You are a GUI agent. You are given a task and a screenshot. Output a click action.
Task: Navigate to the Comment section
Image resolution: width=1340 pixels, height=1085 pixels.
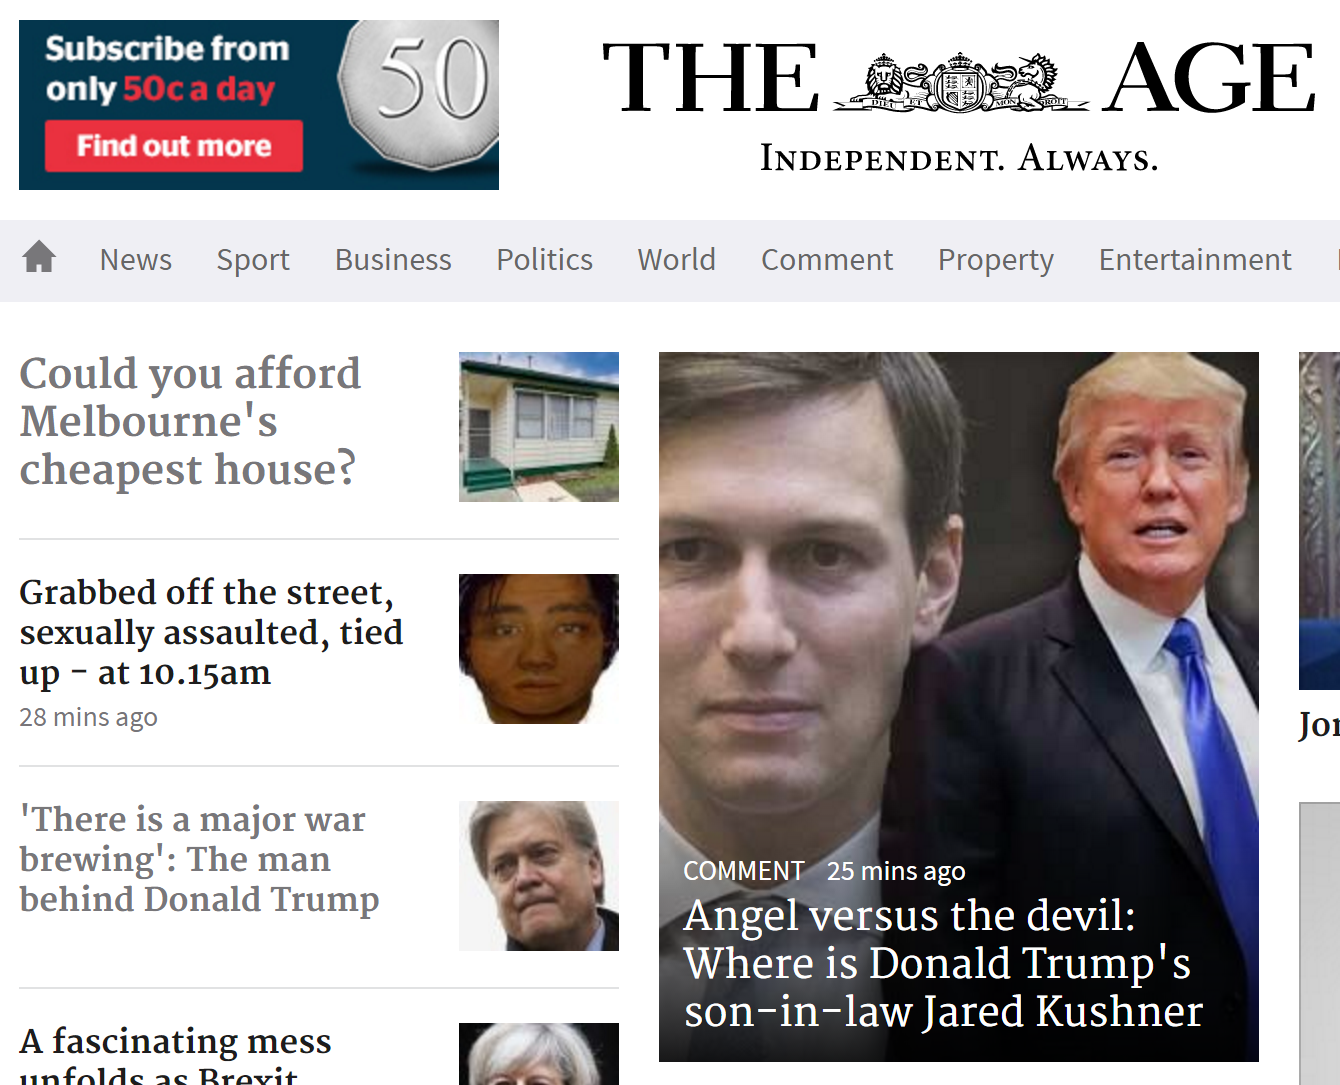pyautogui.click(x=827, y=260)
